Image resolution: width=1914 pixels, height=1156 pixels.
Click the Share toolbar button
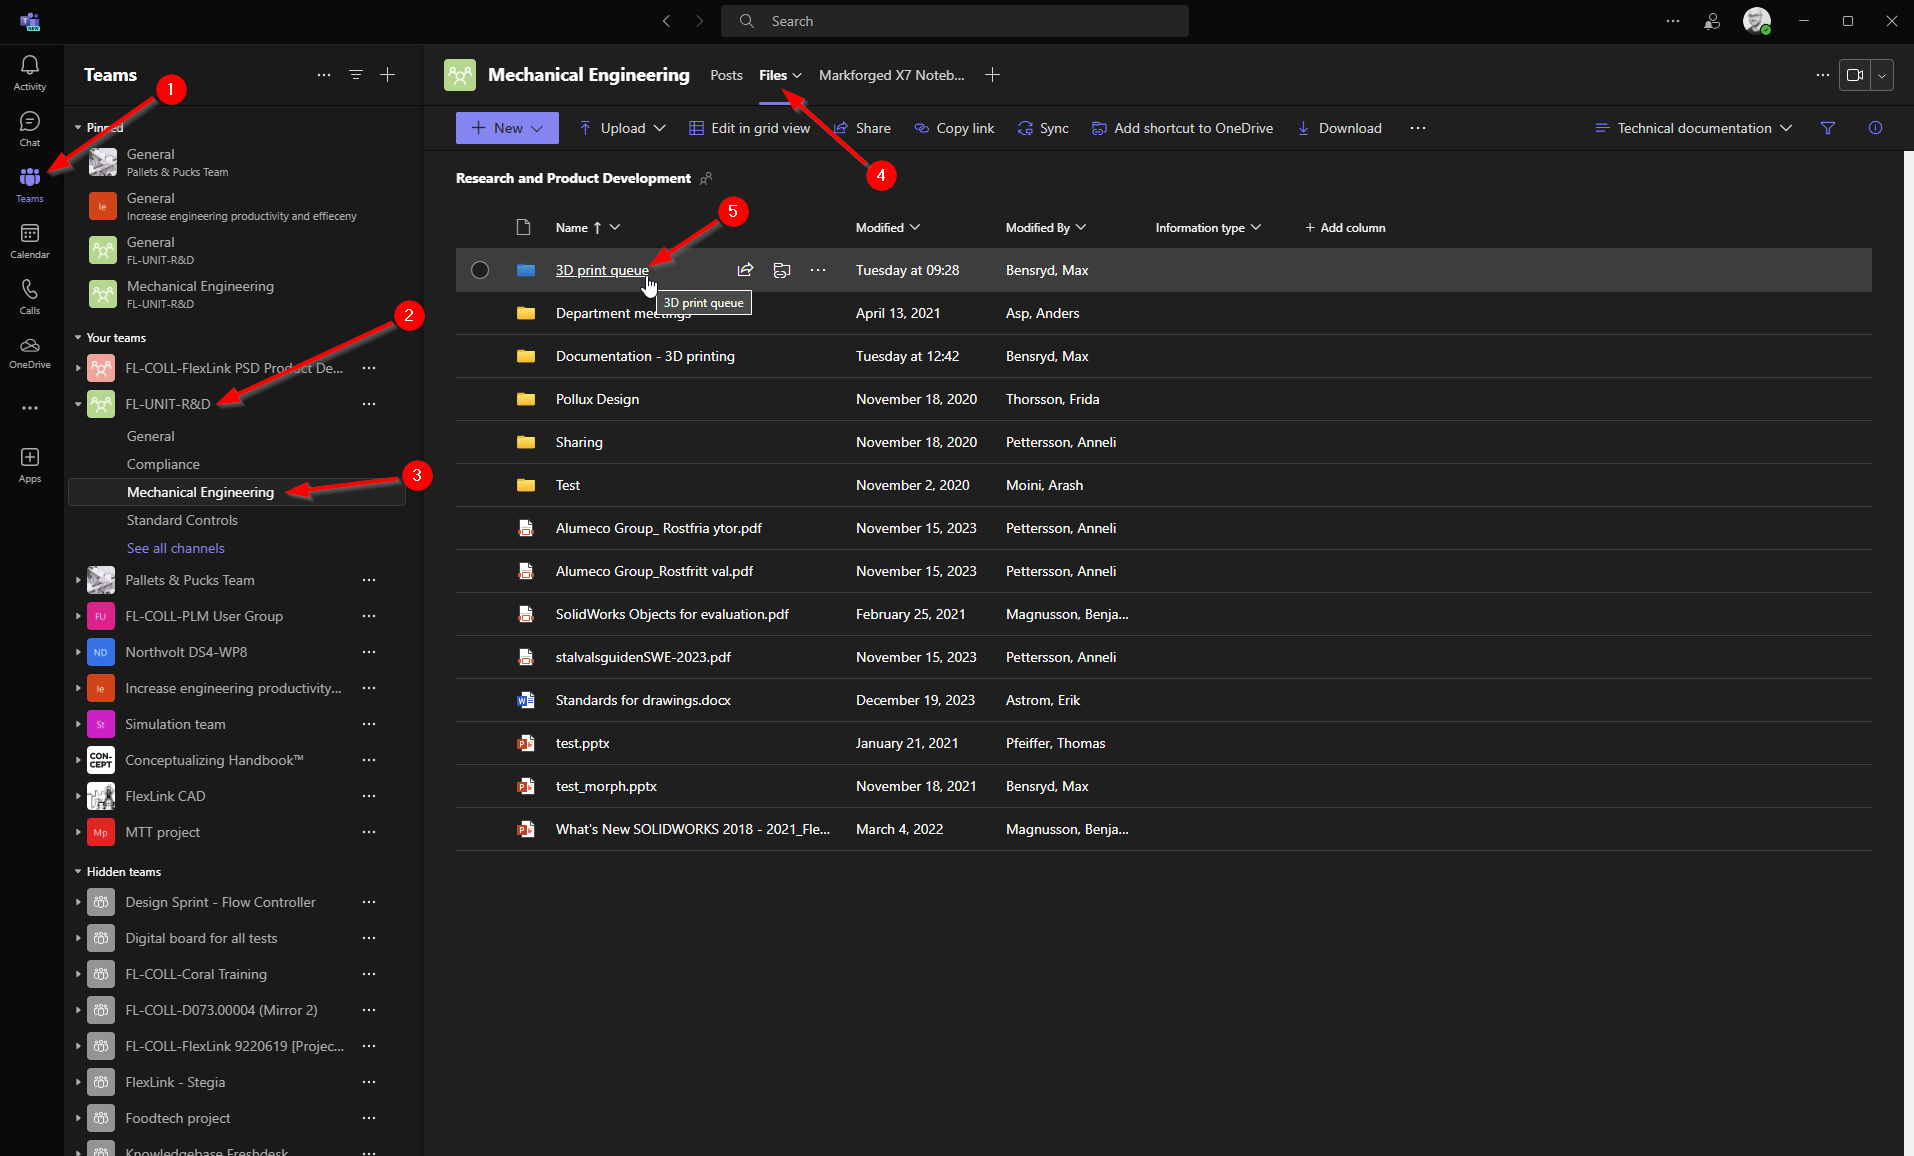(x=862, y=128)
